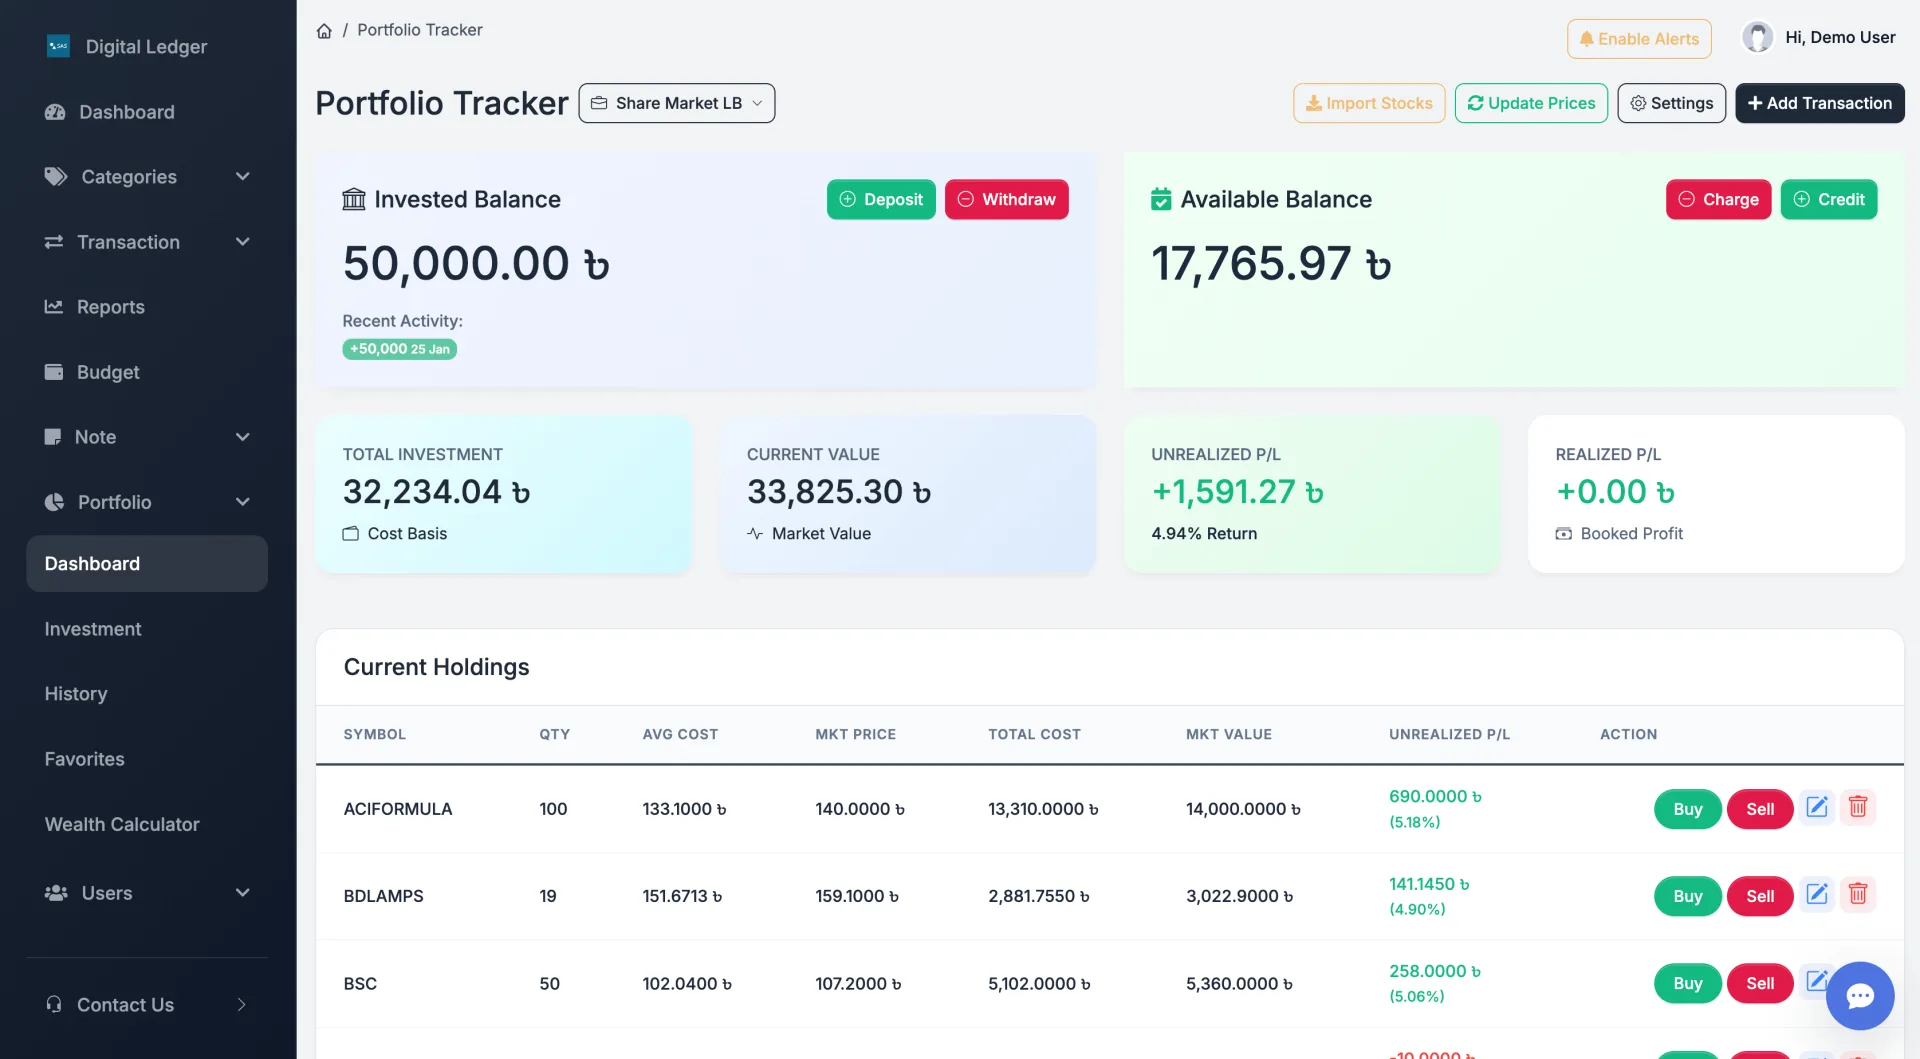Open portfolio Settings
The height and width of the screenshot is (1059, 1920).
pyautogui.click(x=1671, y=103)
